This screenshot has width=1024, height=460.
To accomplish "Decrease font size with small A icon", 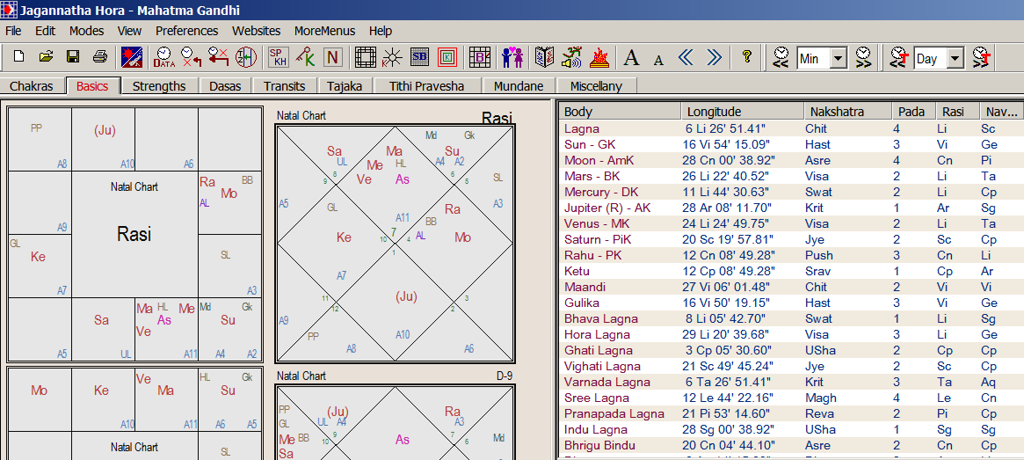I will (x=658, y=59).
